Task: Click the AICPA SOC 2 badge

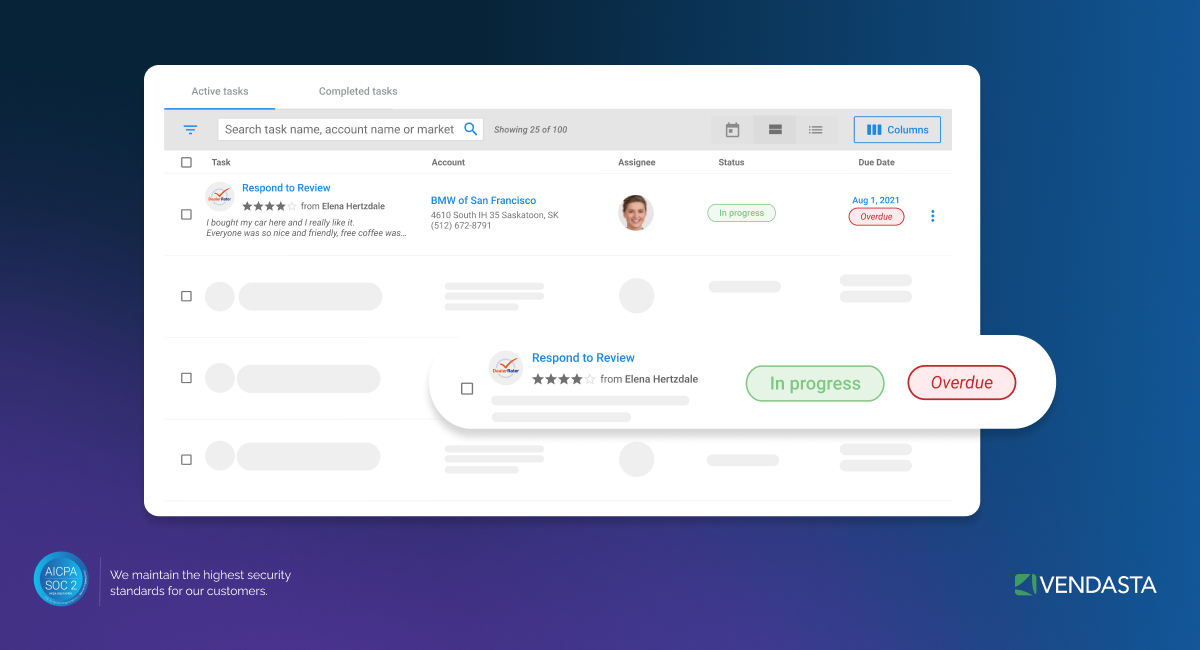Action: coord(62,580)
